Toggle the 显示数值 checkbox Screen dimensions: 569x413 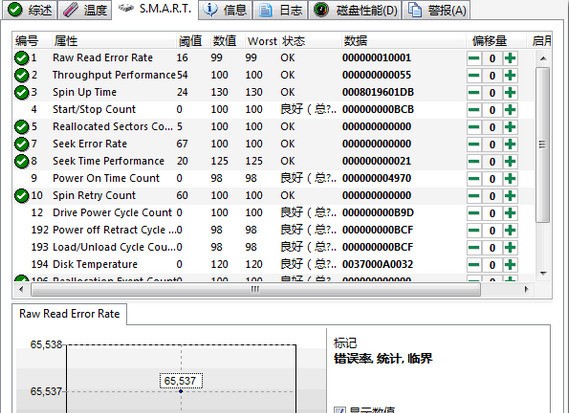[339, 410]
